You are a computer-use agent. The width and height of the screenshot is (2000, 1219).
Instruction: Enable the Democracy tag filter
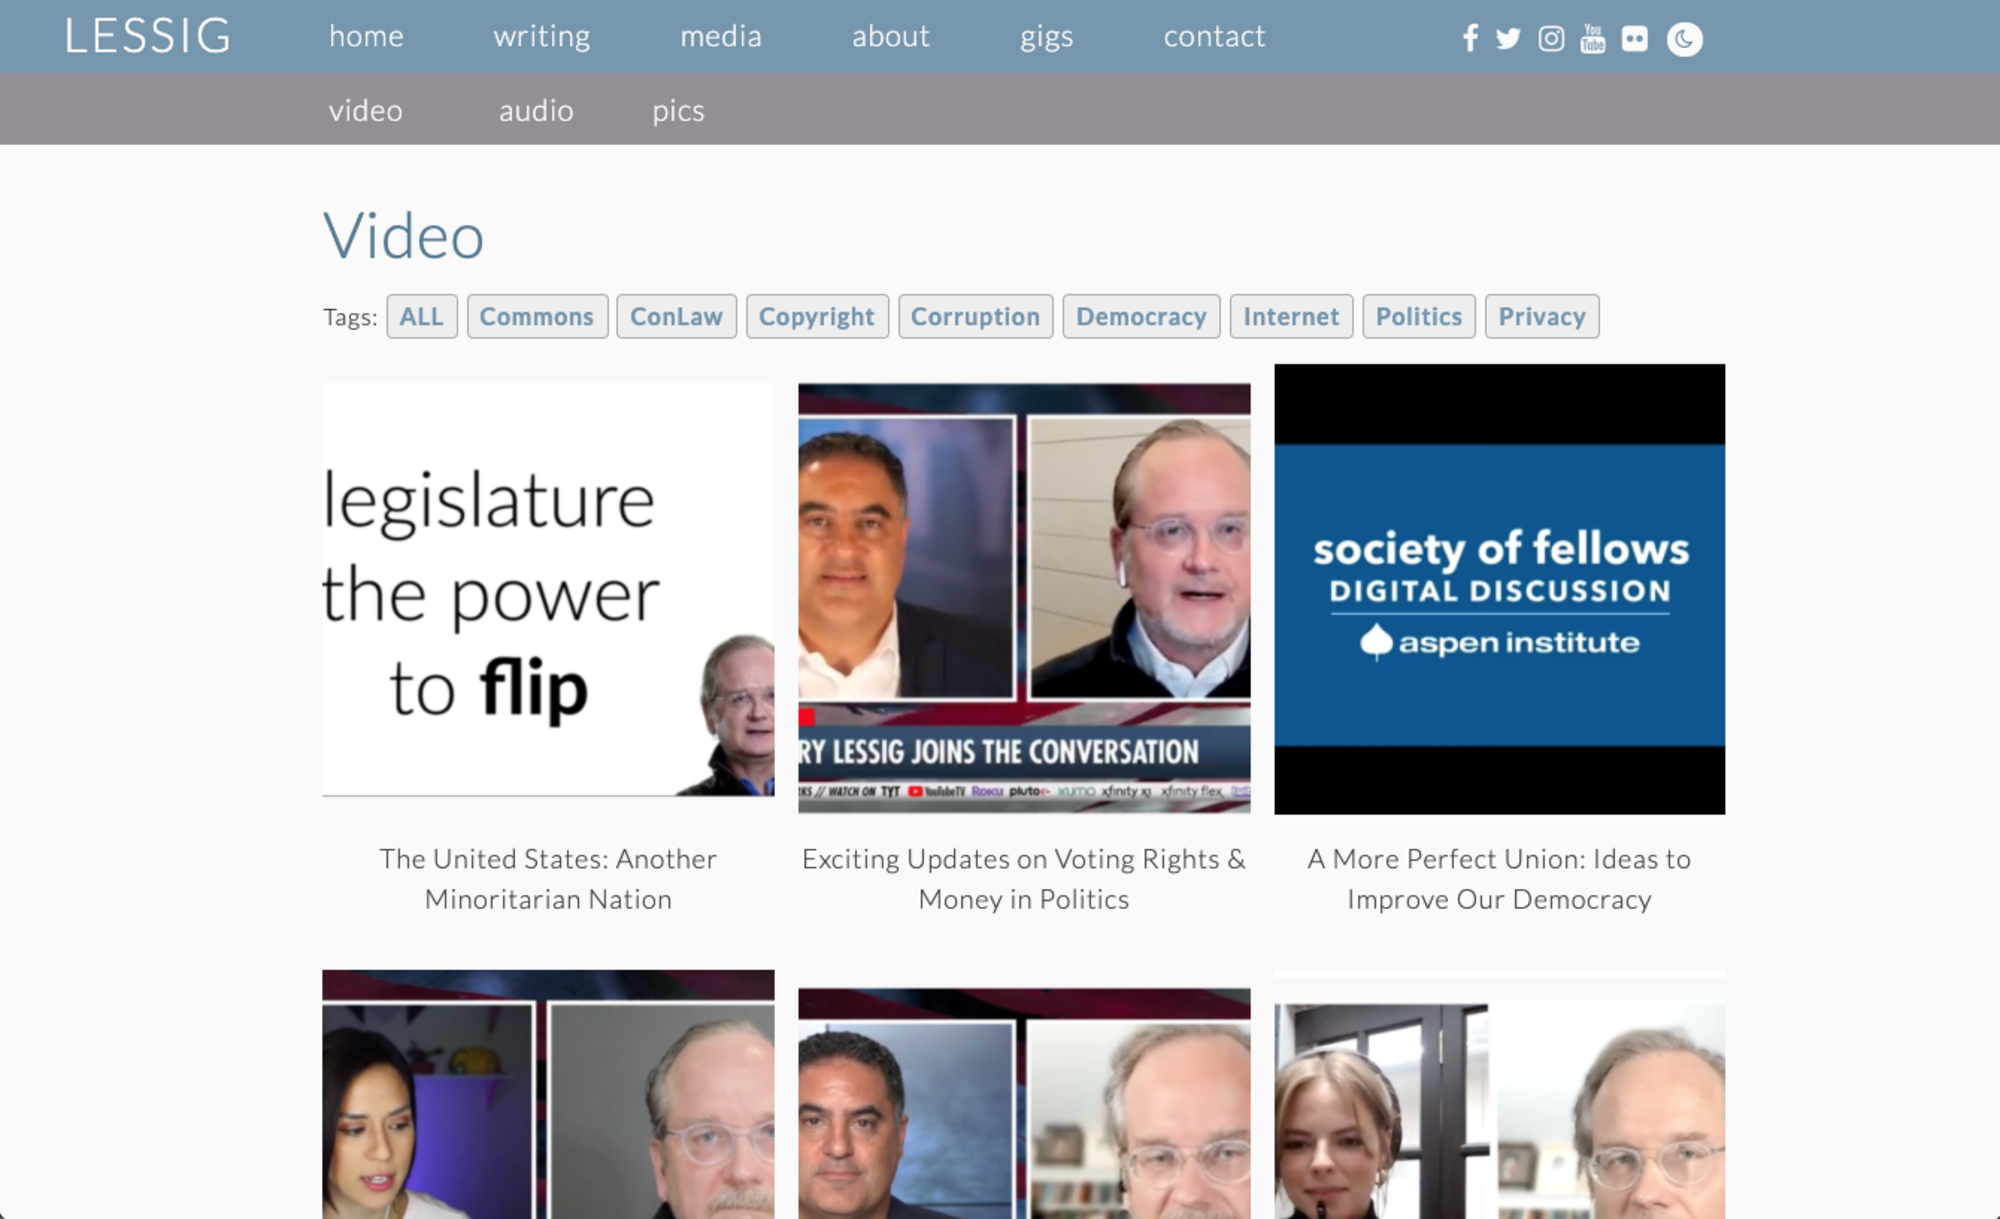point(1139,316)
